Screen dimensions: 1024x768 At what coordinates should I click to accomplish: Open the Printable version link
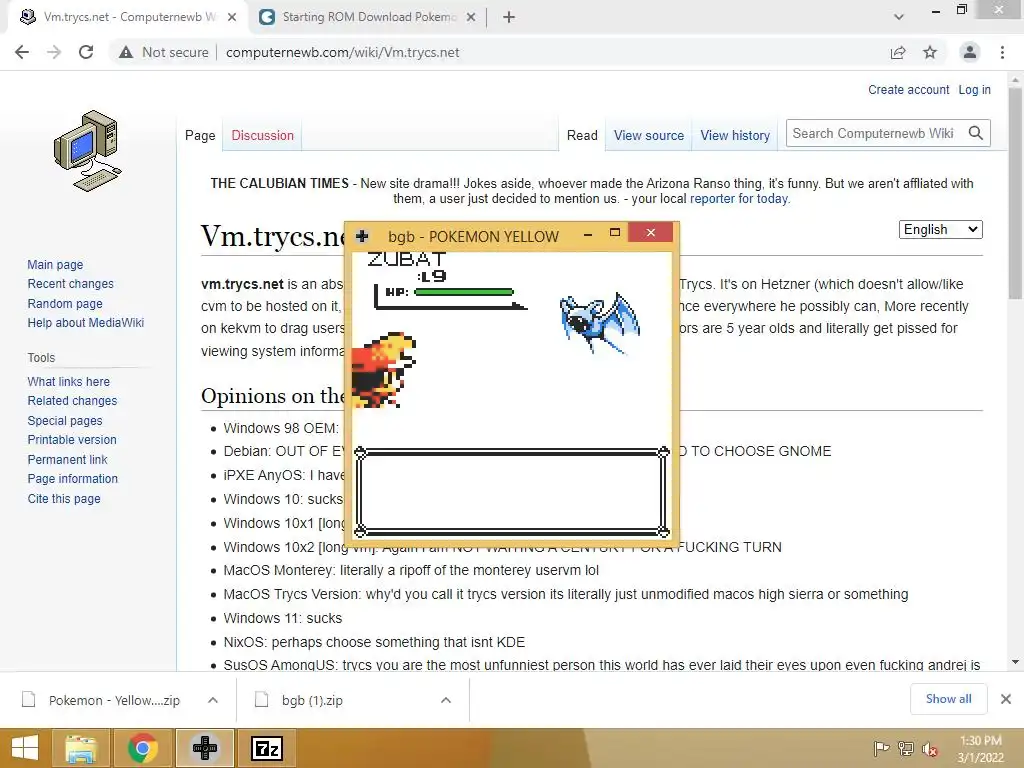tap(72, 440)
